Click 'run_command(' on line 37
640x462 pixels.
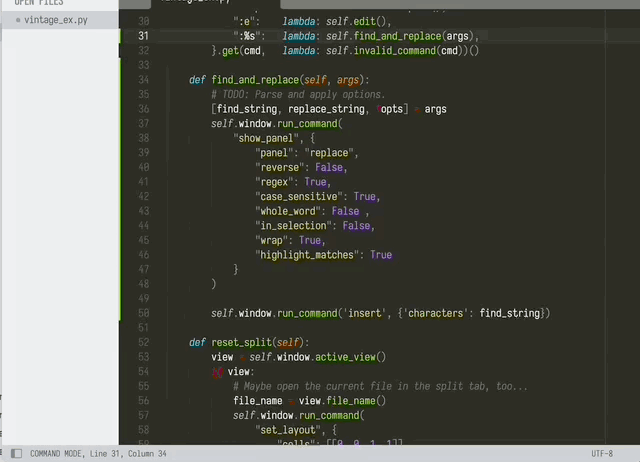pyautogui.click(x=310, y=123)
